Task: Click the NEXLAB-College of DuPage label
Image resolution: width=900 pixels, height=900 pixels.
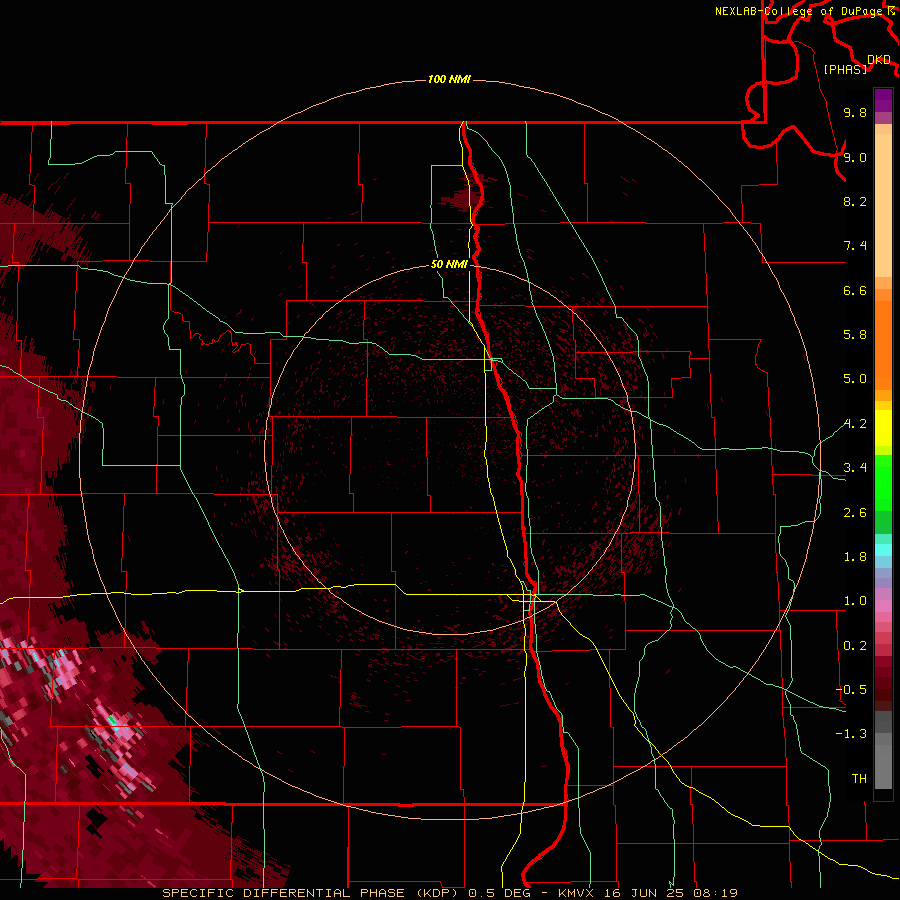Action: click(x=799, y=11)
